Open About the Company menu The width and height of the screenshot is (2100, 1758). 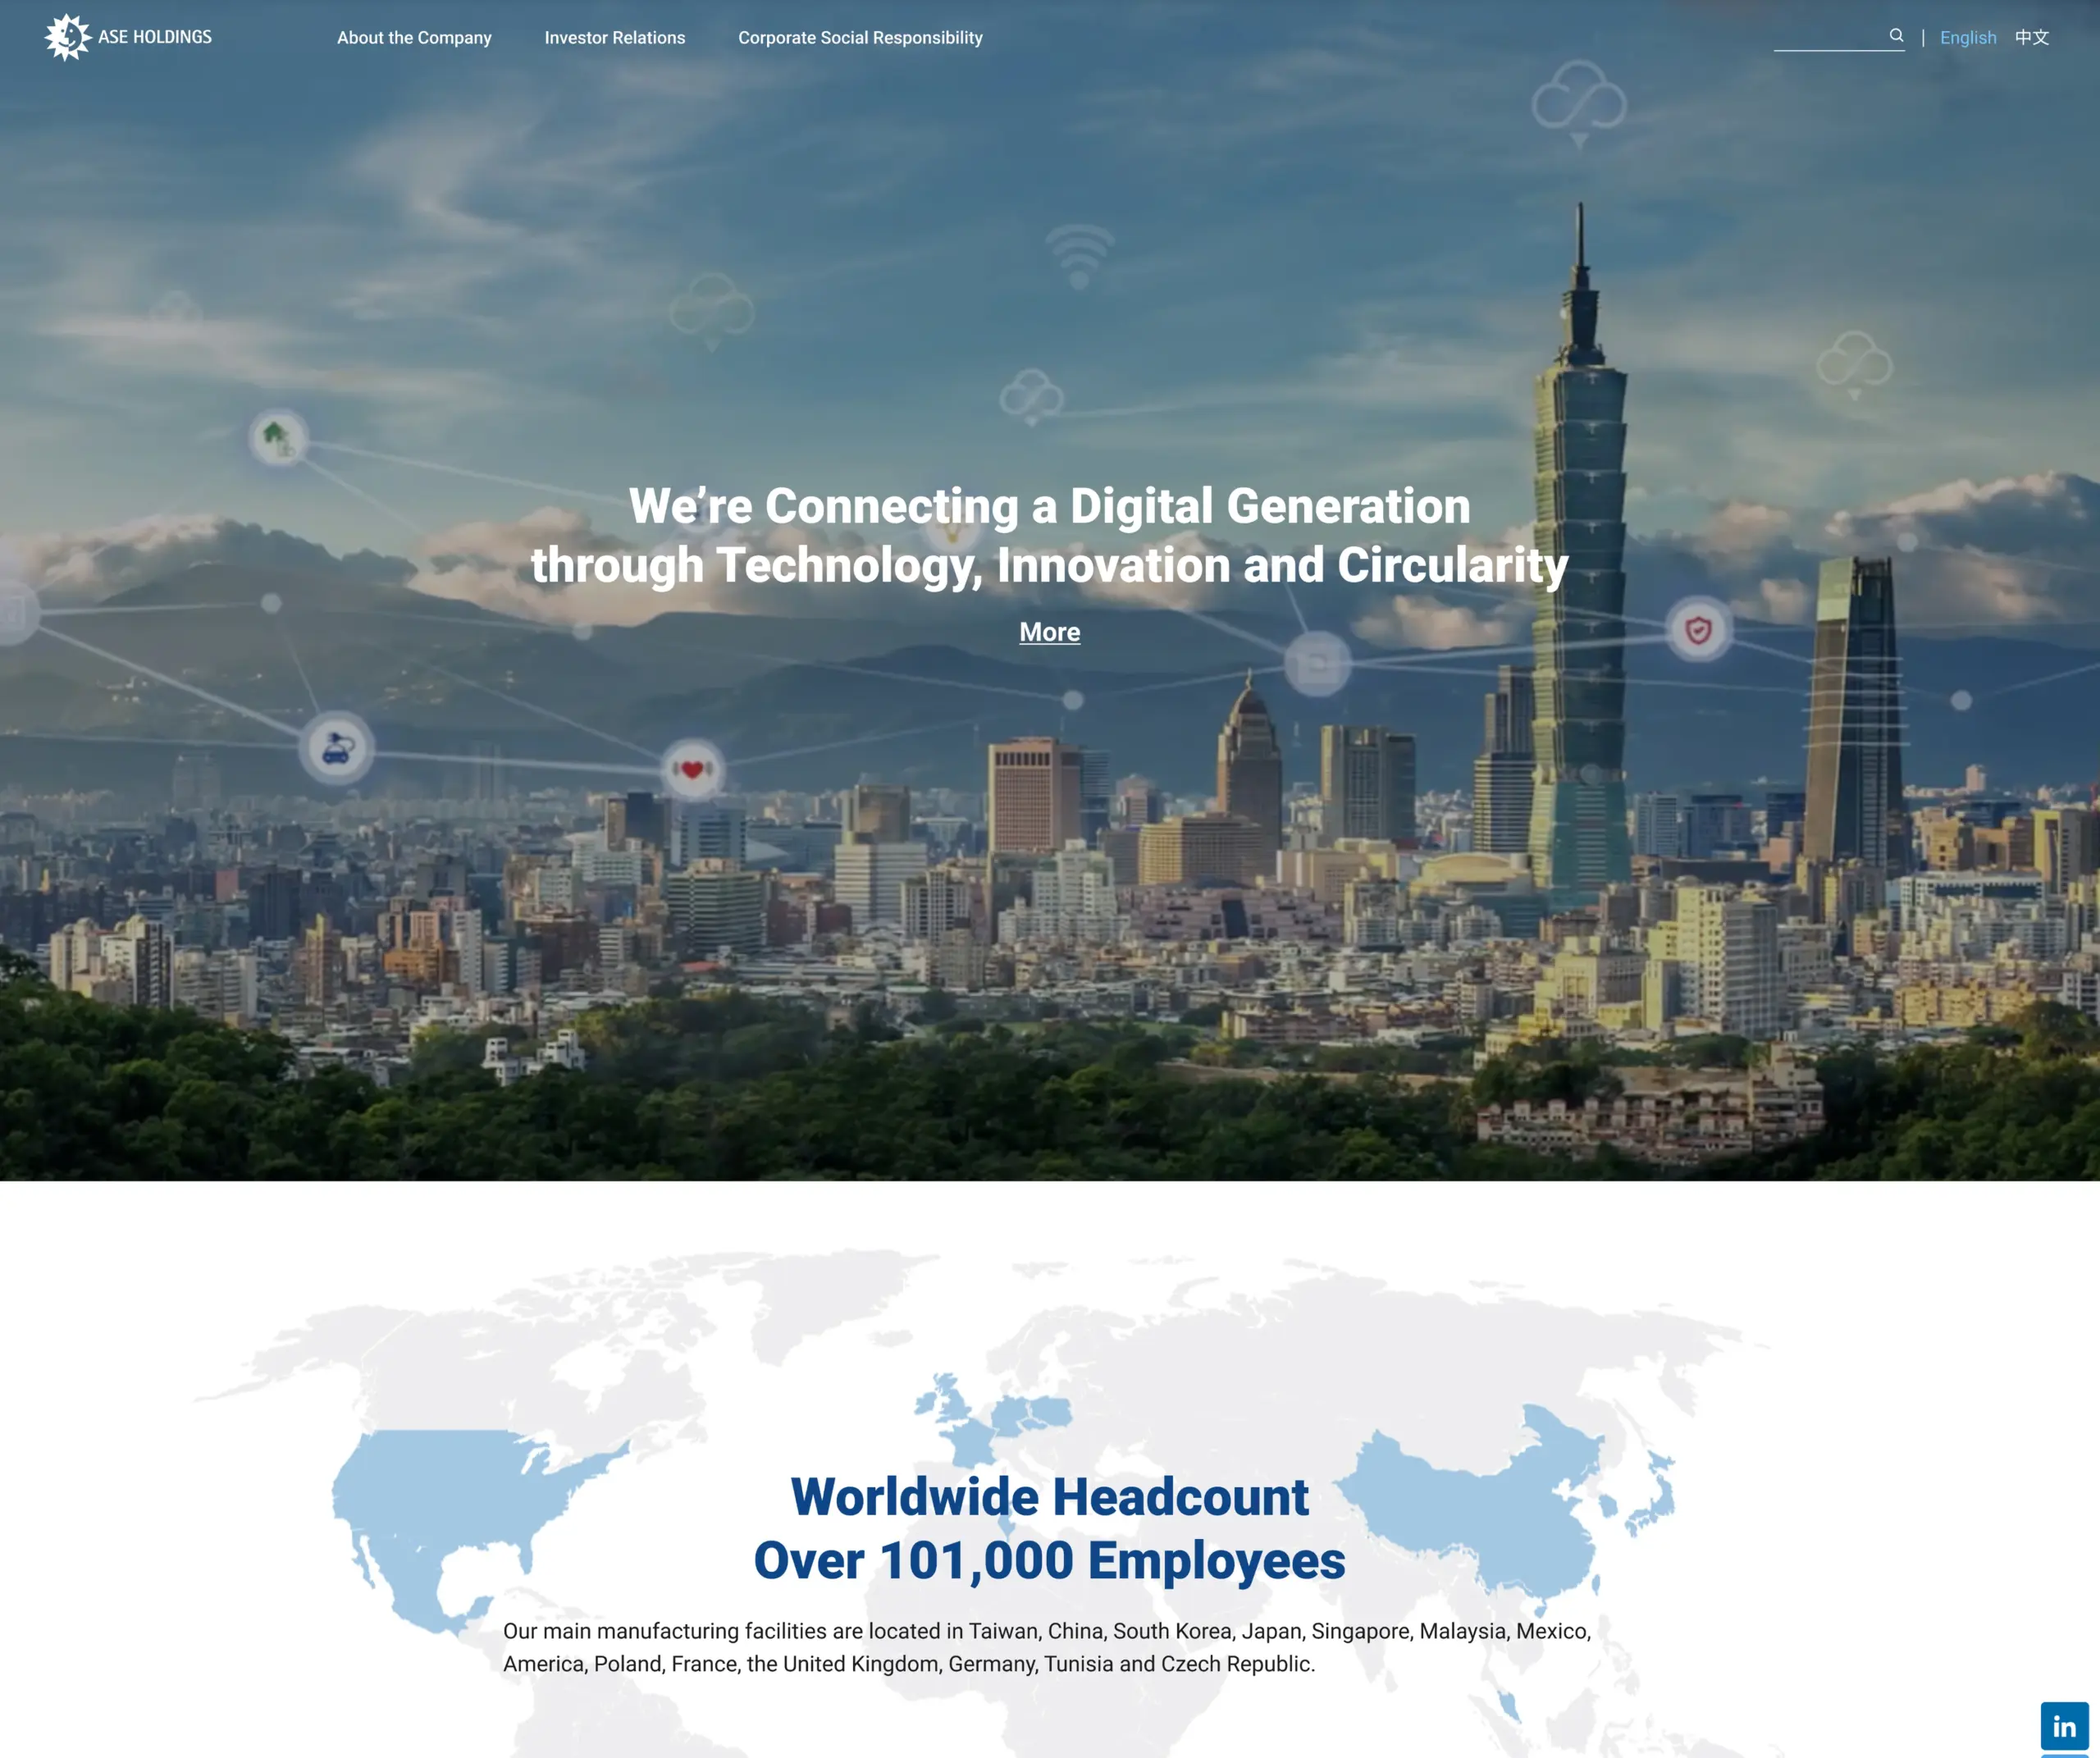point(414,38)
